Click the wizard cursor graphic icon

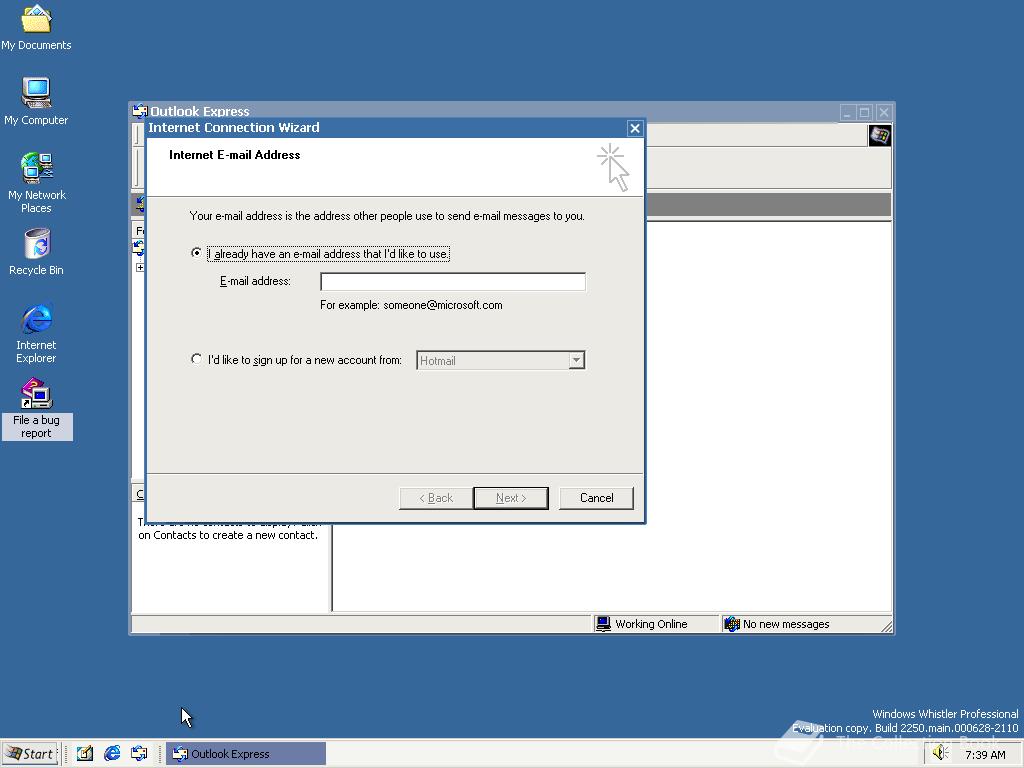[x=614, y=167]
